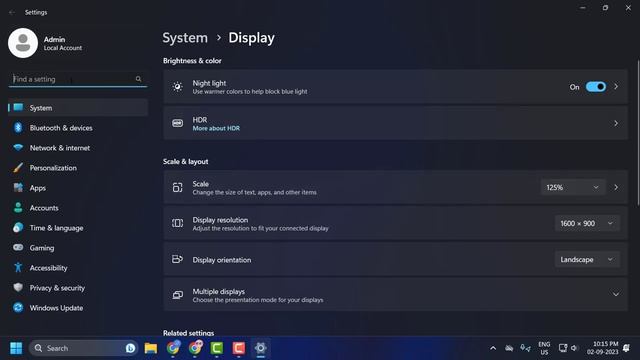Select System in the sidebar
Screen dimensions: 640x360
[78, 108]
